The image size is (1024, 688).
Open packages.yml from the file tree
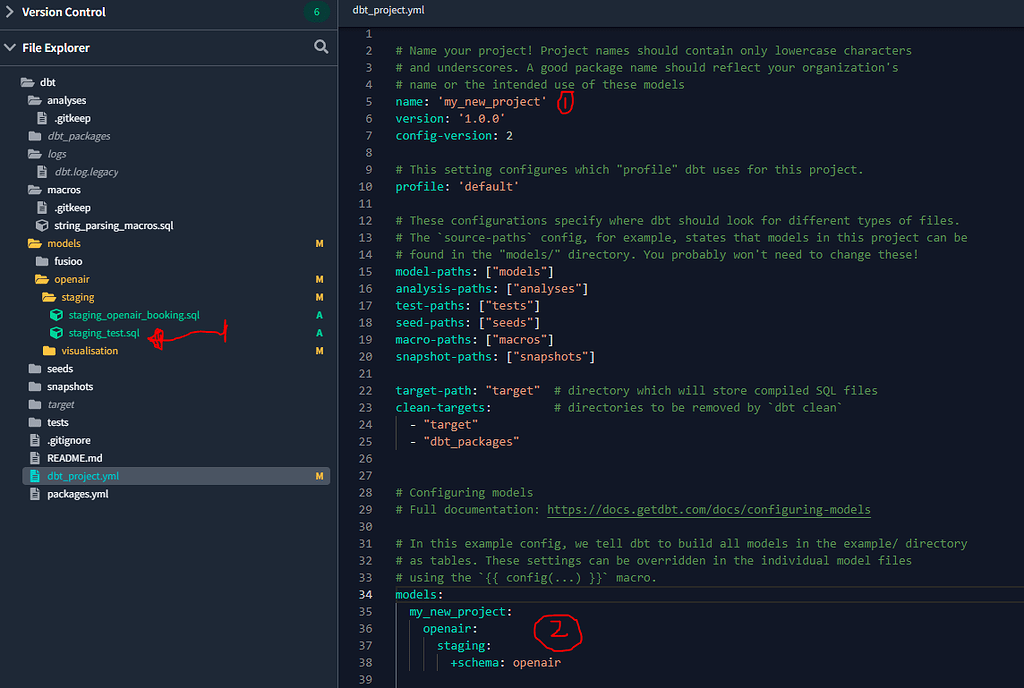(x=77, y=494)
